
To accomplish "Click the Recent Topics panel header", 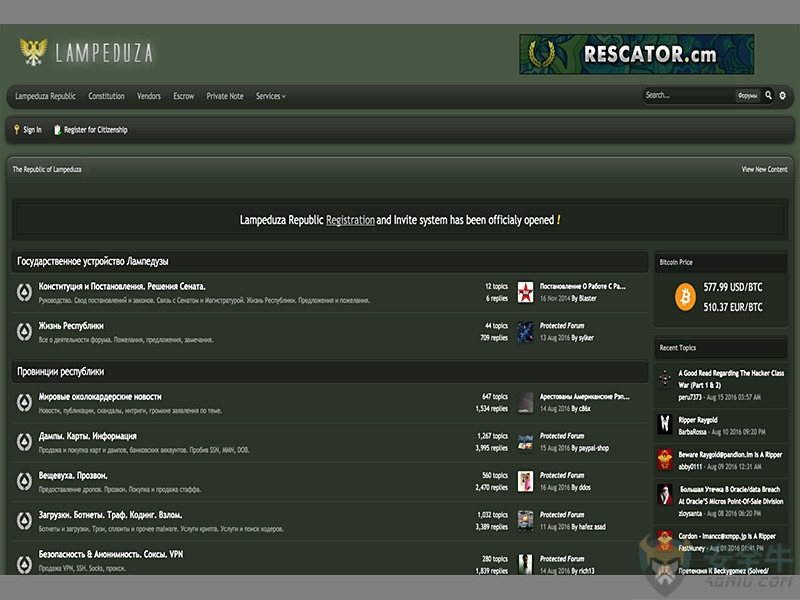I will click(721, 348).
